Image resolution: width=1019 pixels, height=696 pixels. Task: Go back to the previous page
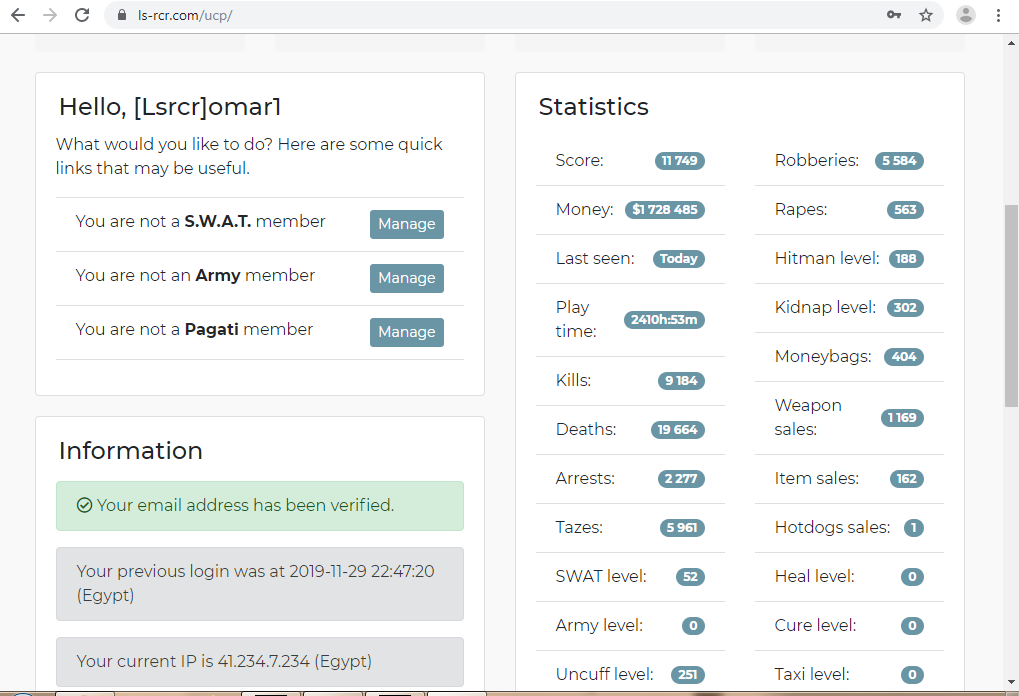tap(18, 15)
